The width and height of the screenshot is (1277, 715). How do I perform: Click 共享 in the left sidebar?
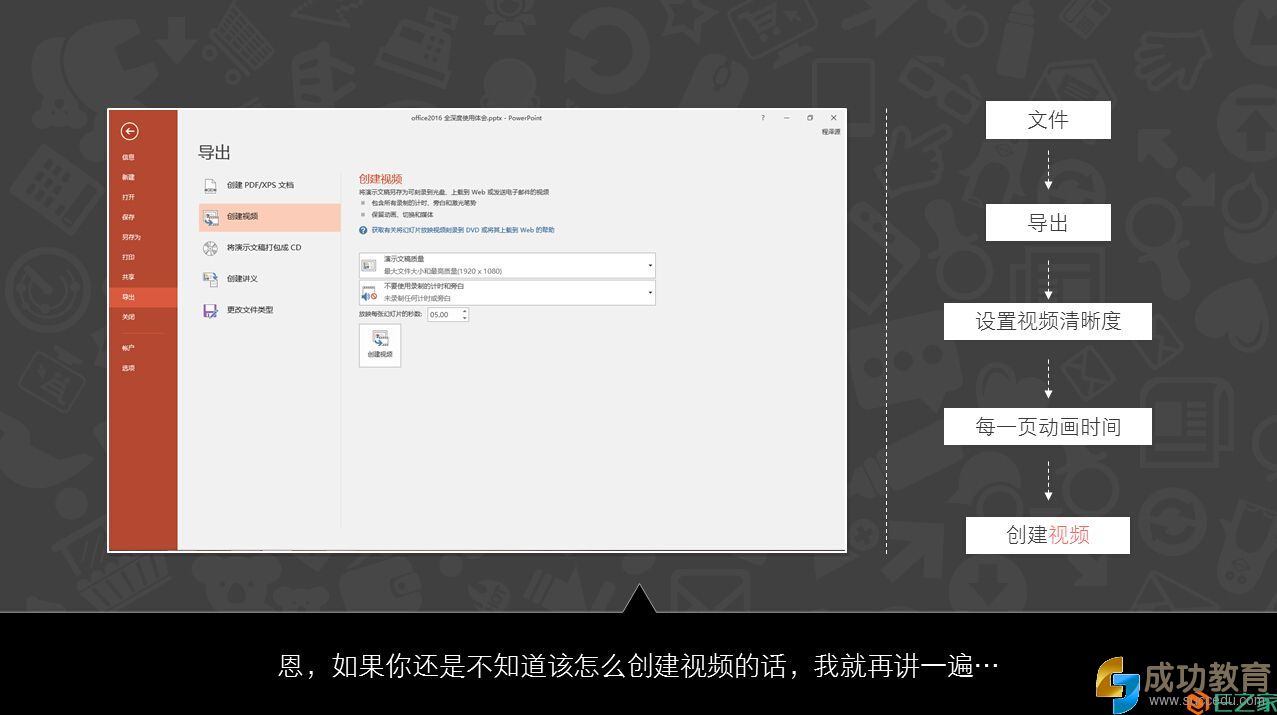[128, 277]
